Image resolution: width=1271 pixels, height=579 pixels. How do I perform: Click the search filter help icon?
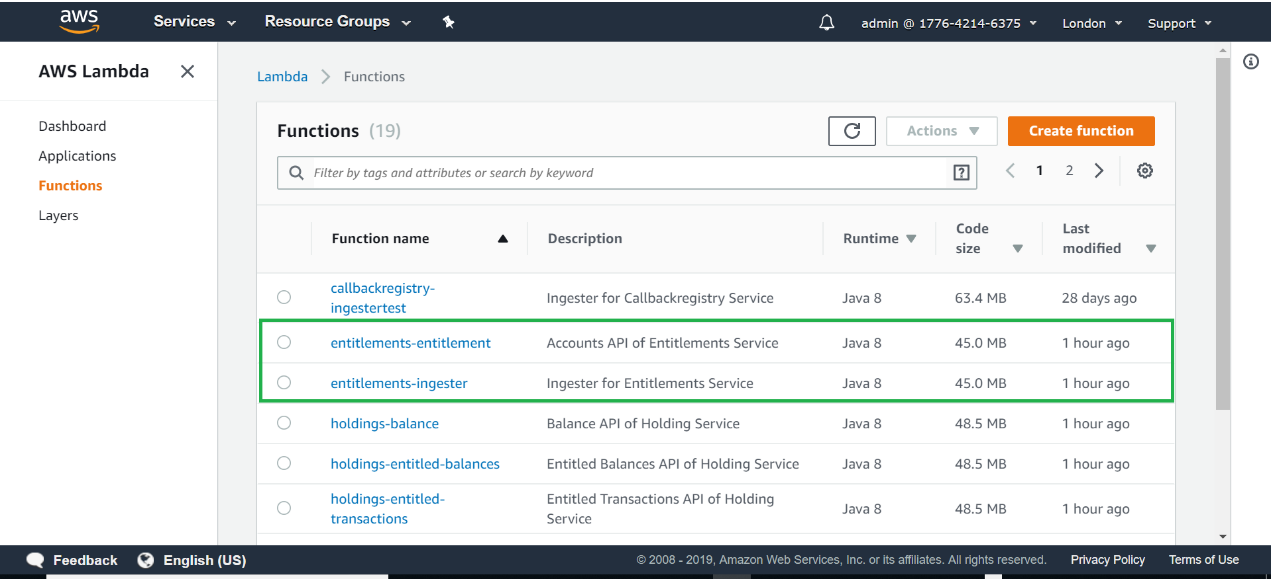coord(961,173)
